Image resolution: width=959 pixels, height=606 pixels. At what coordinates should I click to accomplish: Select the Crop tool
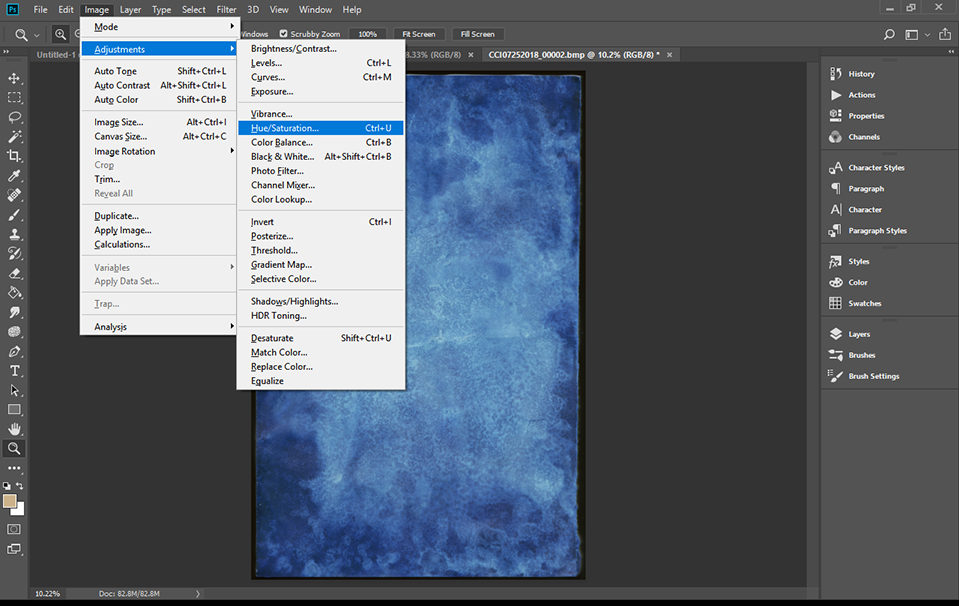pos(14,156)
